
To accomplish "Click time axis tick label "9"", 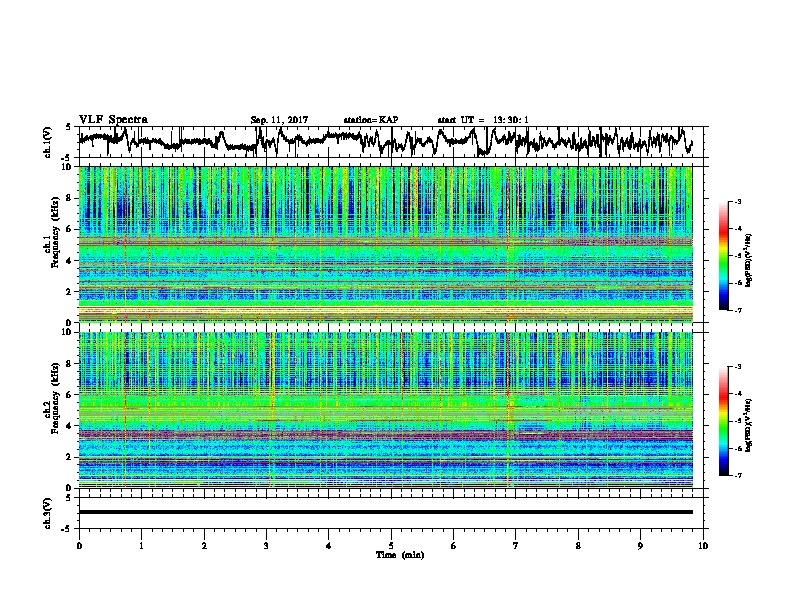I will pyautogui.click(x=640, y=545).
